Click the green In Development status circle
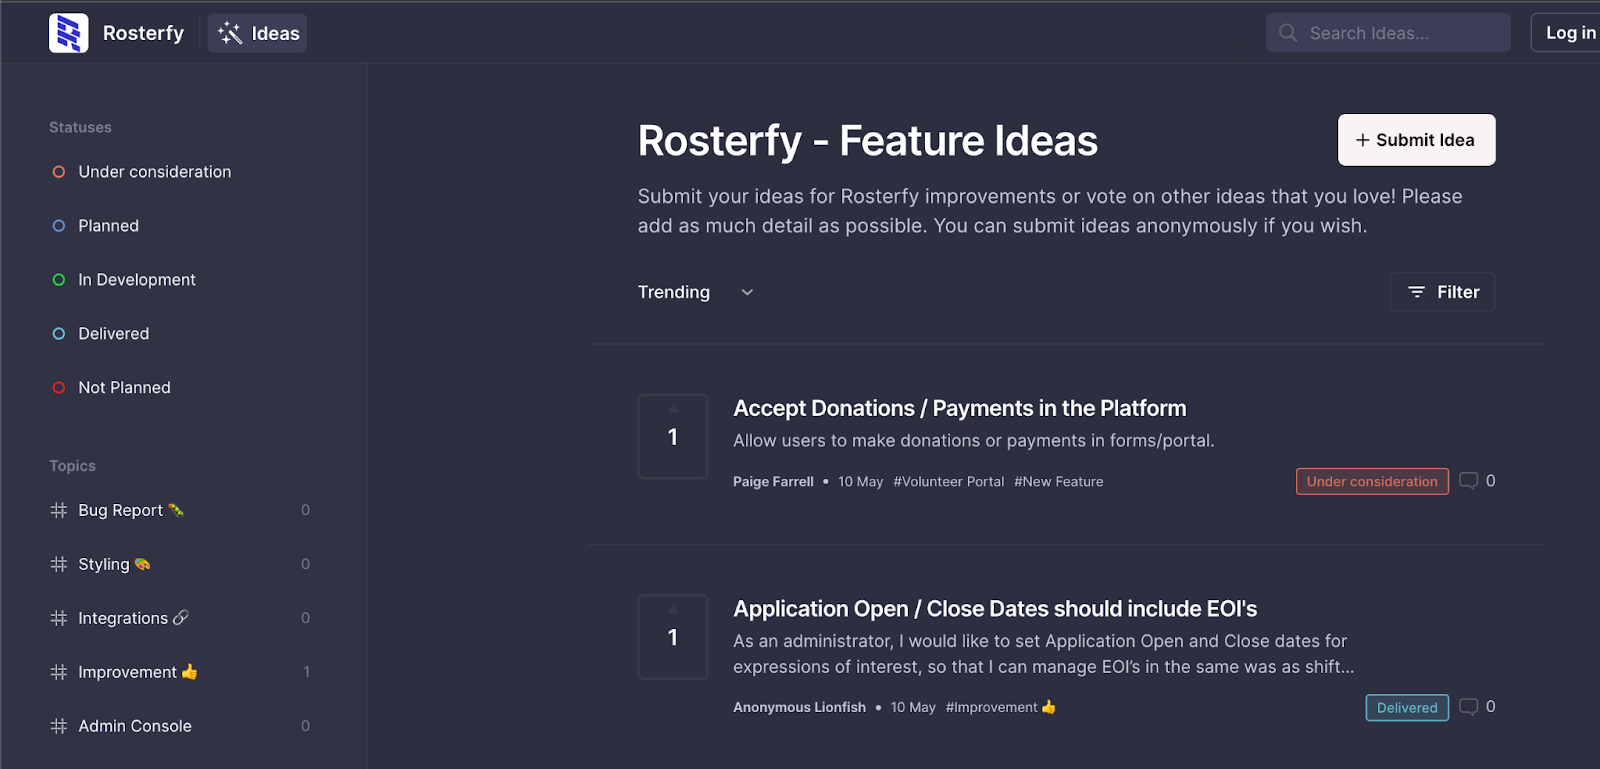1600x769 pixels. [59, 280]
